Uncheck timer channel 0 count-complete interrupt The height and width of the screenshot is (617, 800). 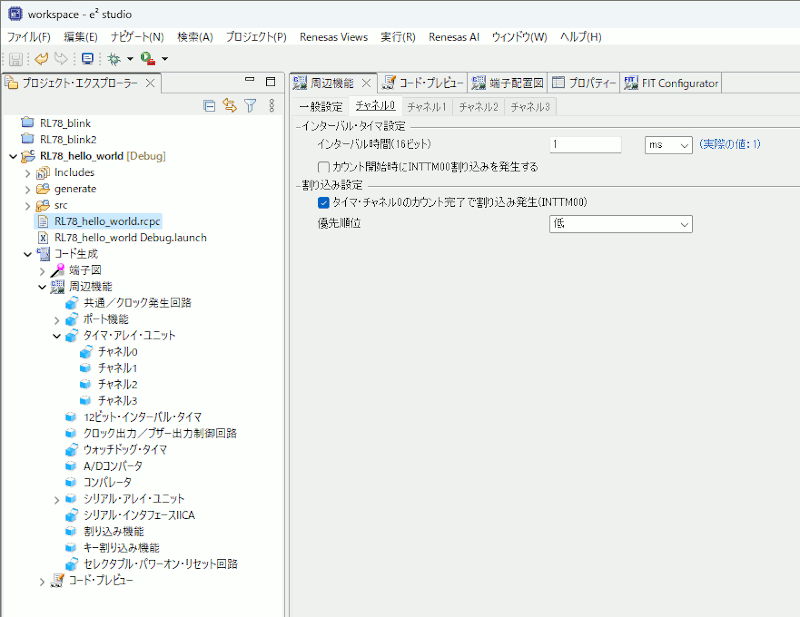pos(323,202)
